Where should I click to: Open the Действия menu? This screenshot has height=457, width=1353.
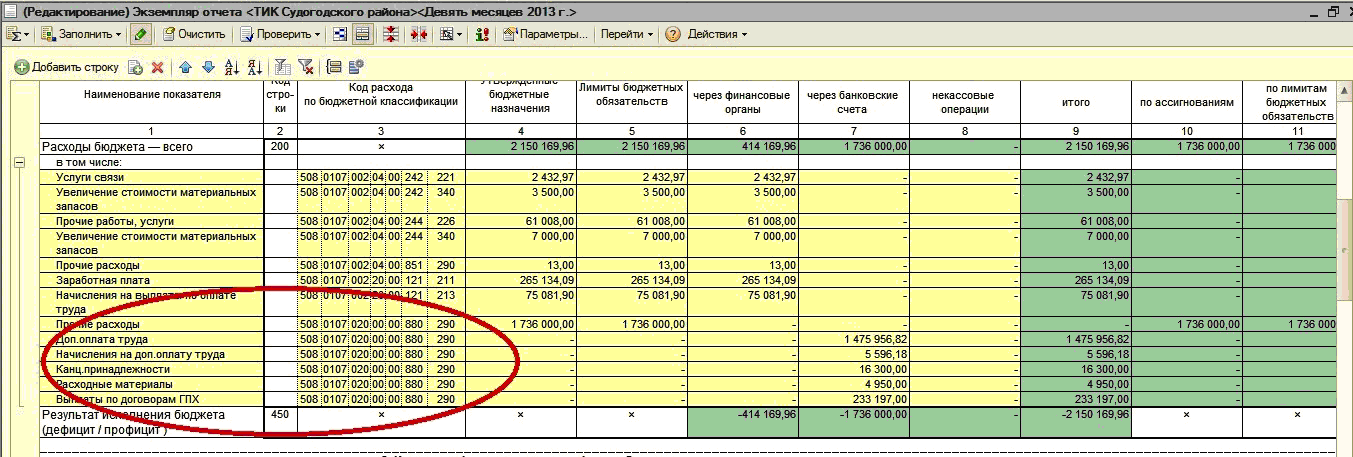point(718,34)
